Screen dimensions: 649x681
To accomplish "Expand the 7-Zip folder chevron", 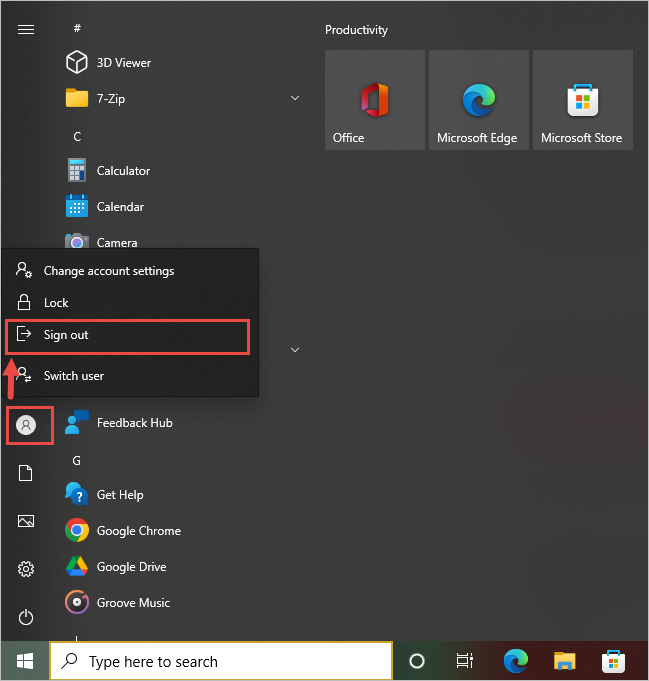I will (295, 98).
